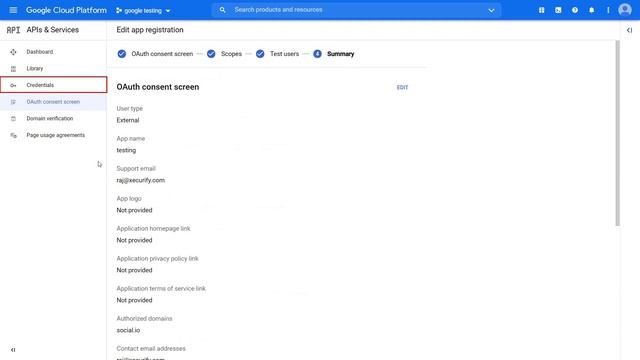Select the Summary step
Image resolution: width=640 pixels, height=360 pixels.
click(340, 54)
